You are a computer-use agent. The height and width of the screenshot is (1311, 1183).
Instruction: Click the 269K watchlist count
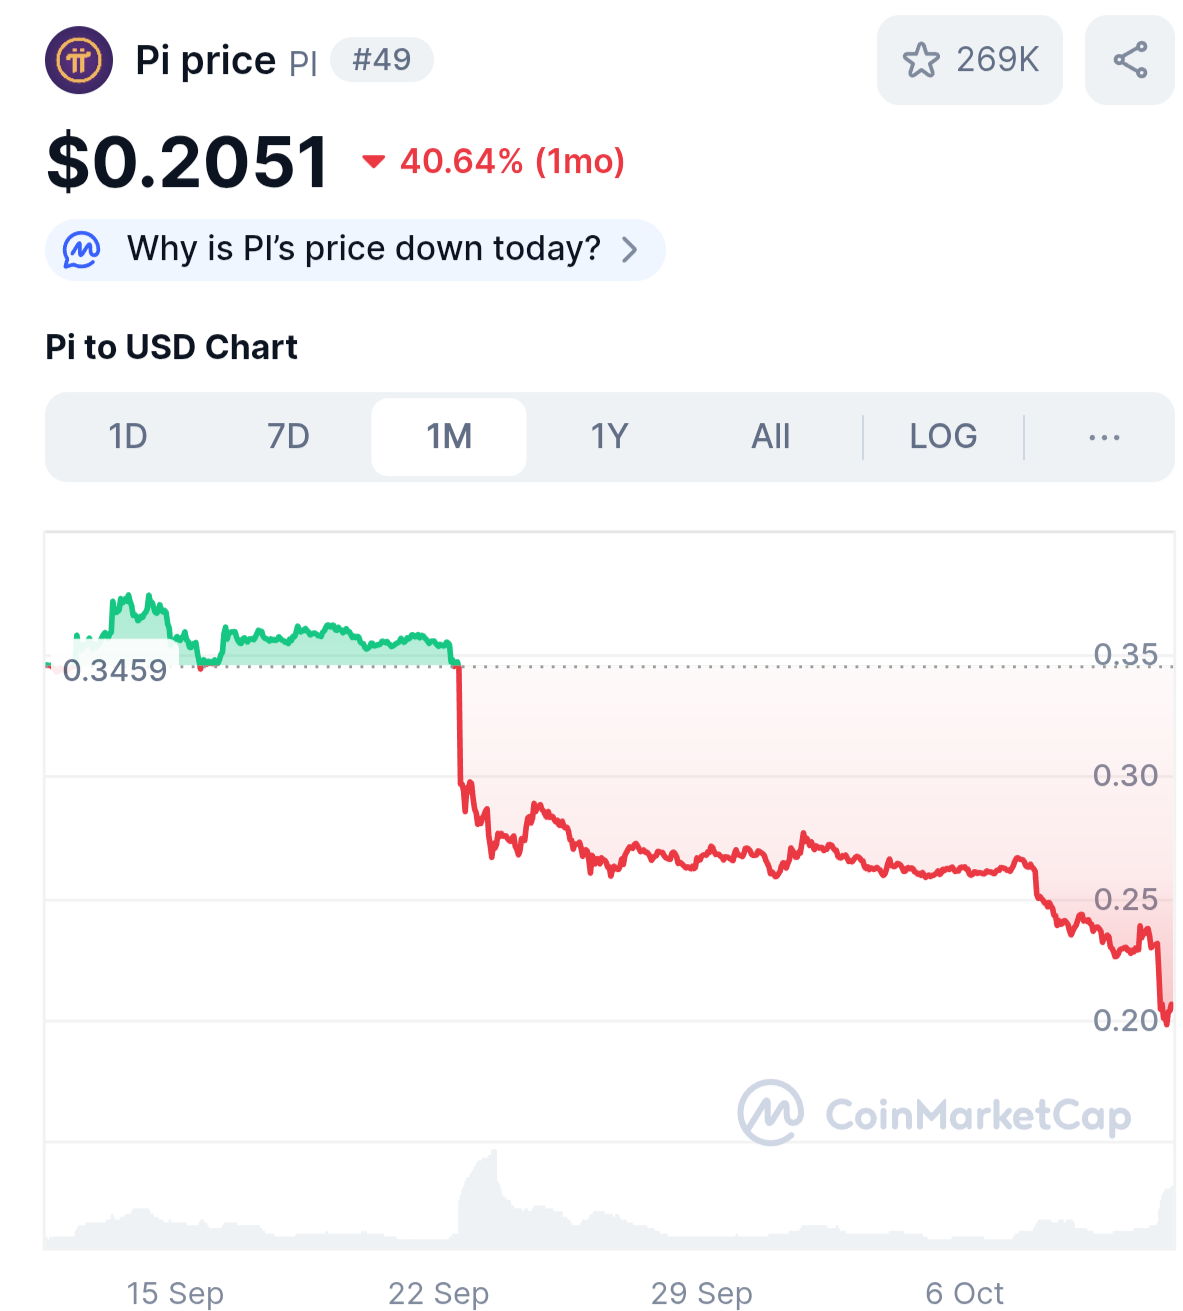tap(997, 60)
